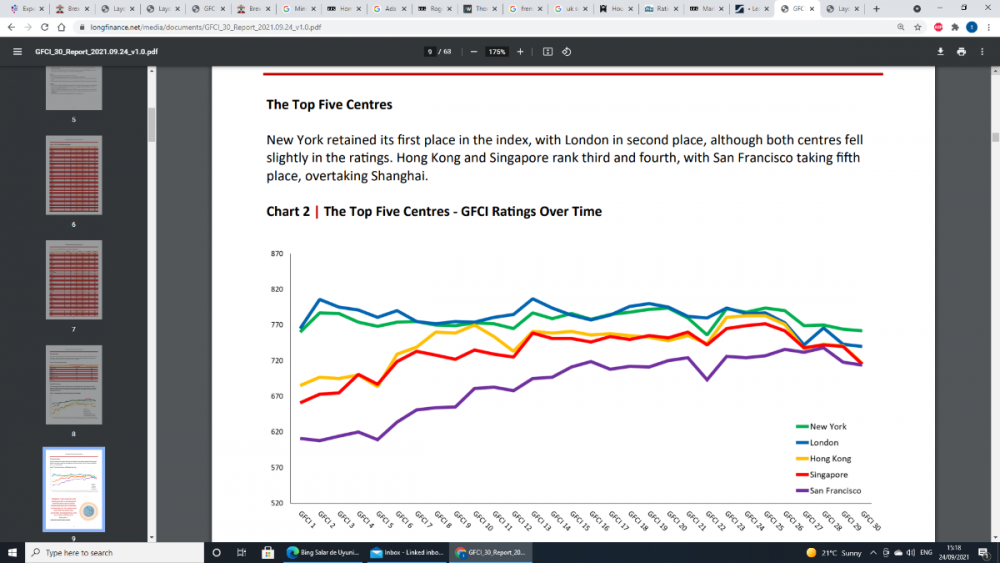This screenshot has height=563, width=1000.
Task: Rotate the PDF counterclockwise
Action: click(566, 51)
